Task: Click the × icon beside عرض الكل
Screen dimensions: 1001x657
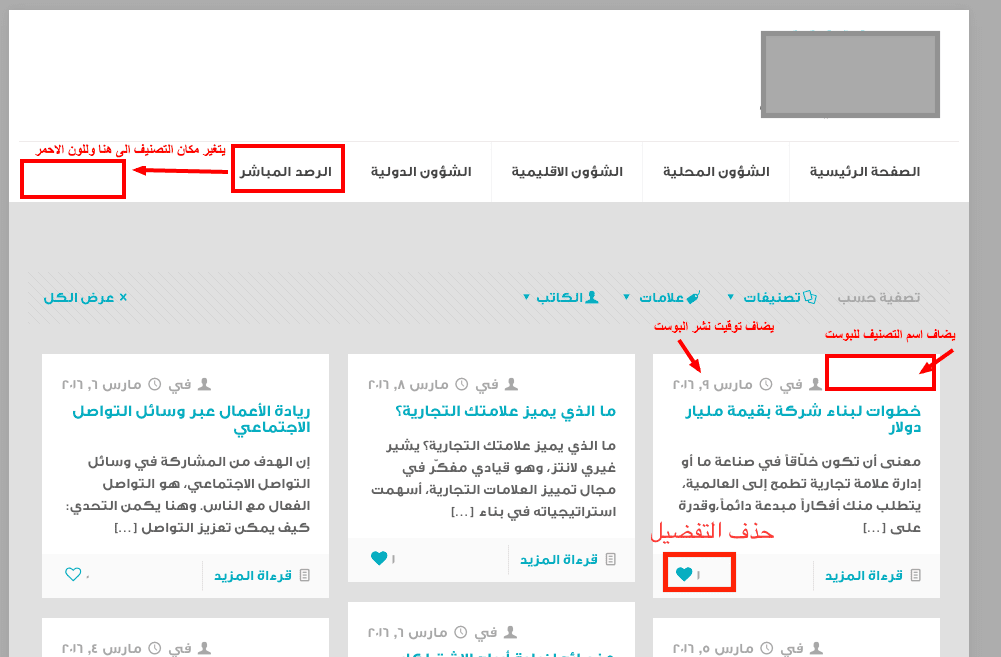Action: tap(123, 298)
